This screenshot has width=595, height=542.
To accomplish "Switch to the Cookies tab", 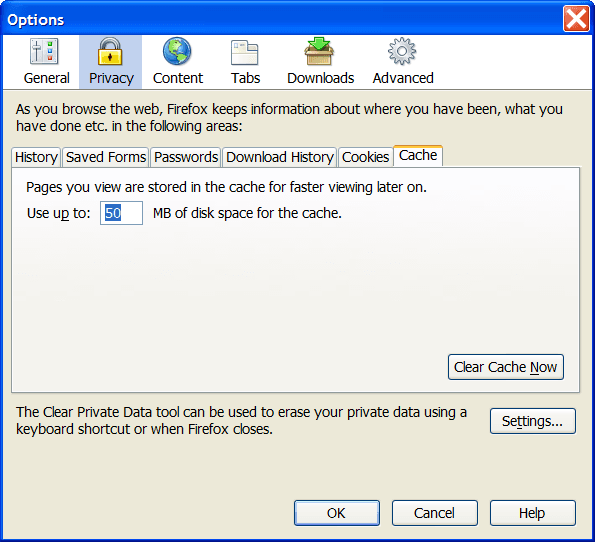I will 365,157.
